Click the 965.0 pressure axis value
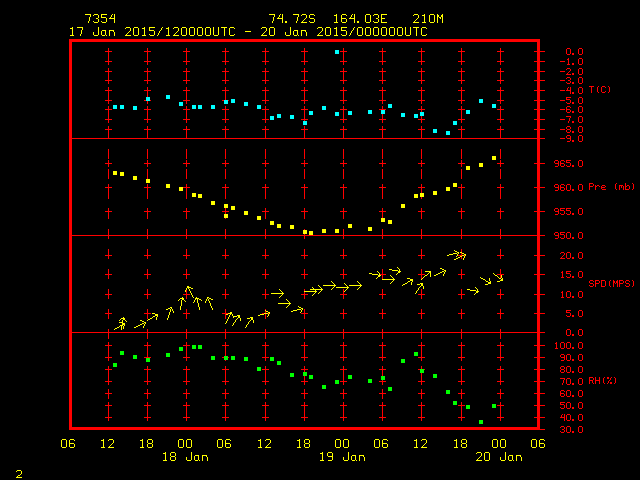This screenshot has height=480, width=640. coord(569,164)
